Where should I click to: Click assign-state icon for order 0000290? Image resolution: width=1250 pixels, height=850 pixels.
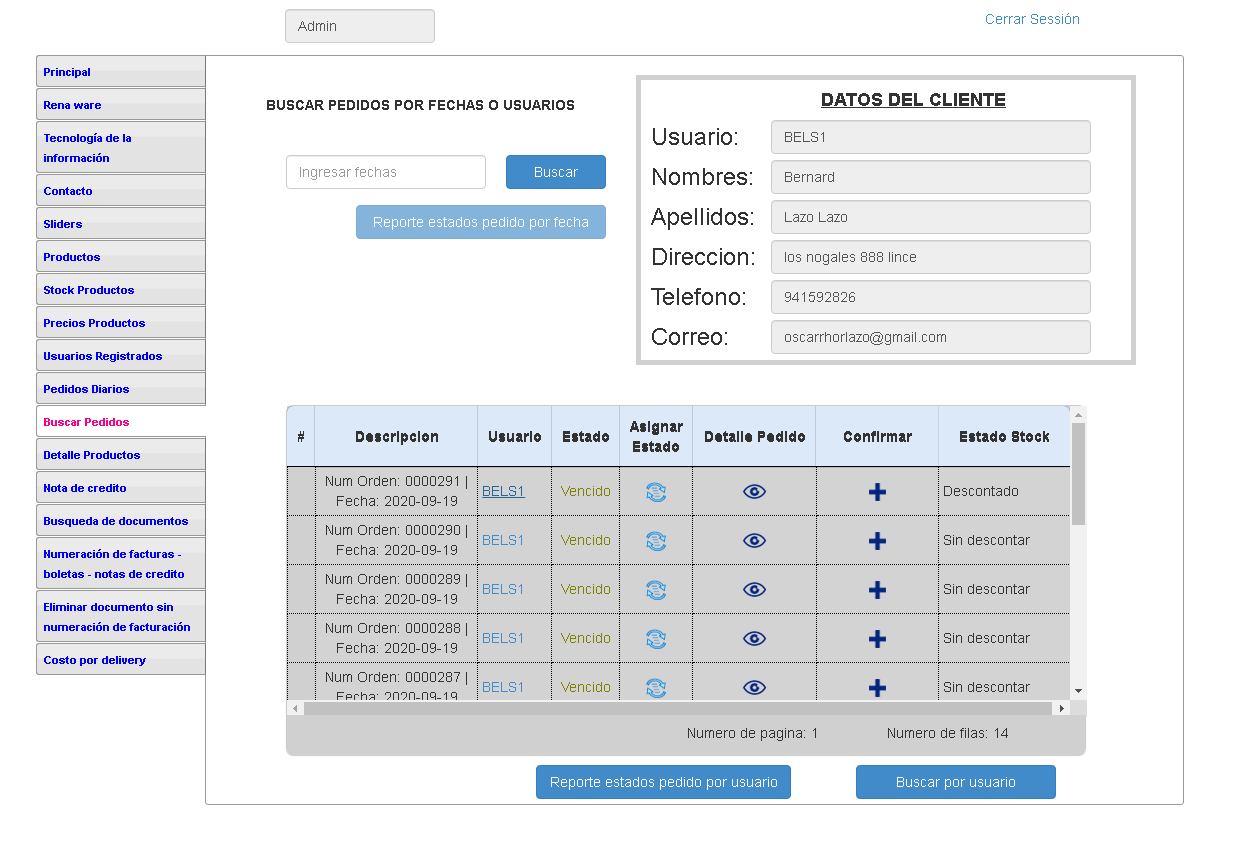click(656, 541)
